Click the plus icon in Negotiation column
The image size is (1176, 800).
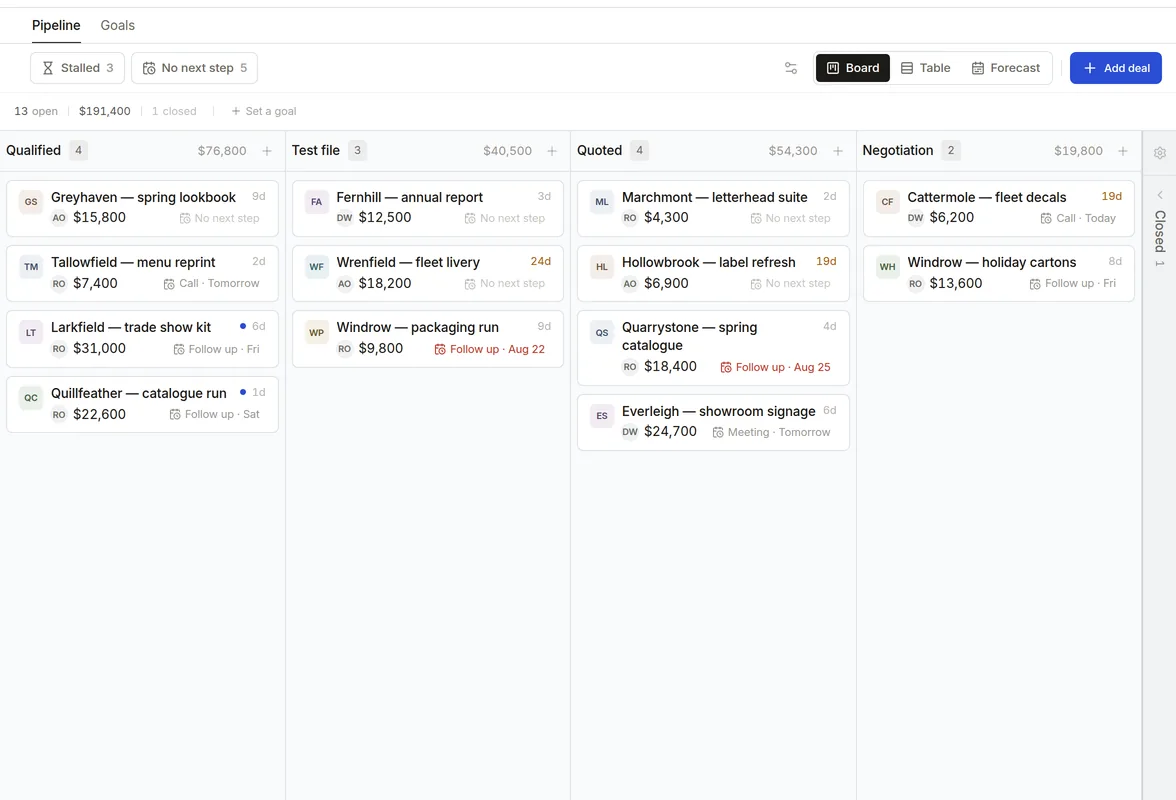tap(1123, 151)
